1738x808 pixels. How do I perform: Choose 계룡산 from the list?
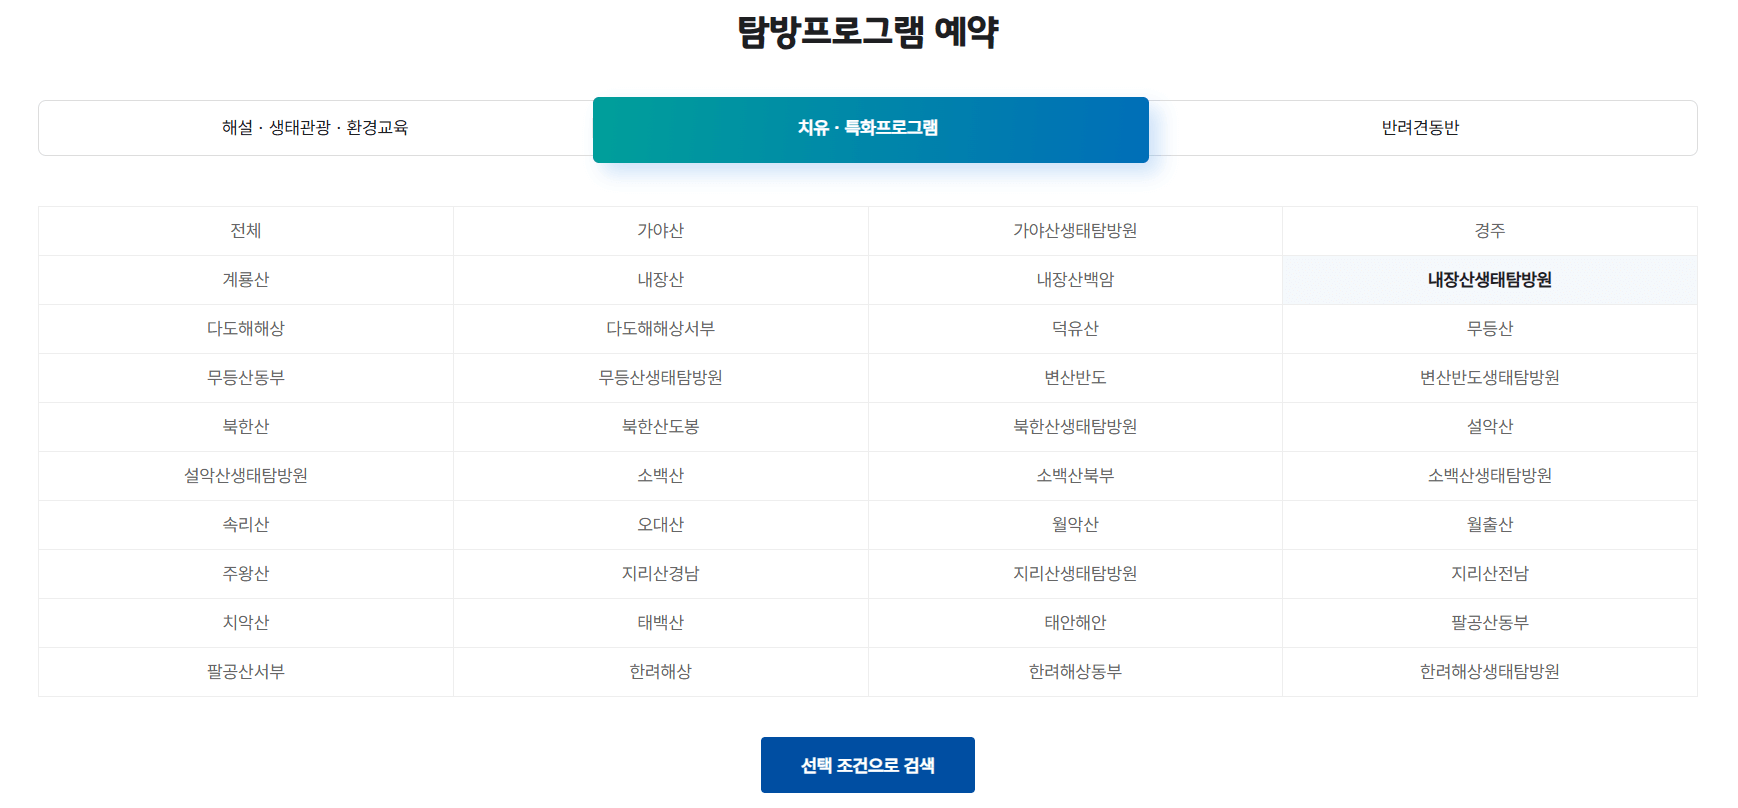click(246, 280)
